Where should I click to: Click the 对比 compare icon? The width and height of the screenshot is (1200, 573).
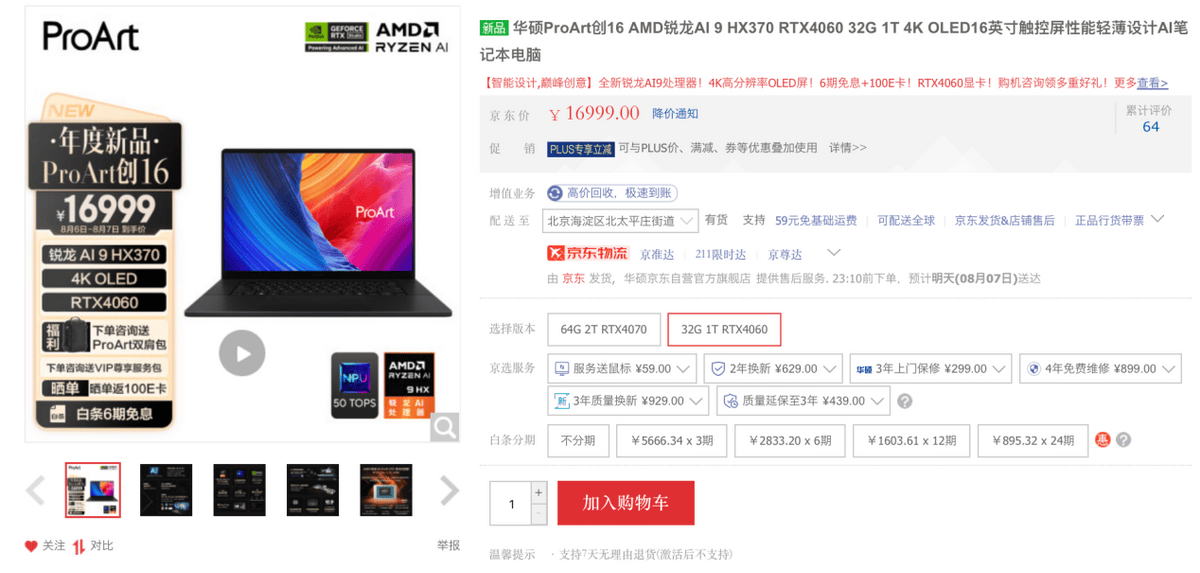(78, 546)
